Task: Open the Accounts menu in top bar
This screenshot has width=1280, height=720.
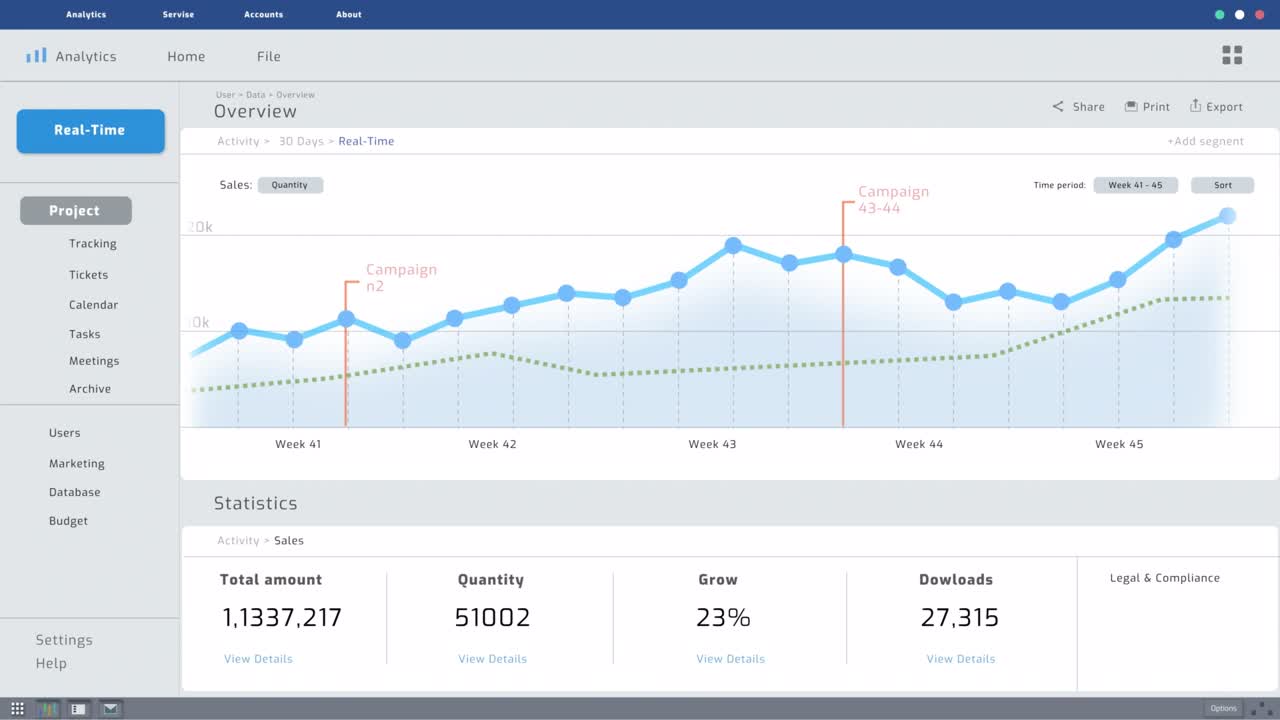Action: [x=263, y=15]
